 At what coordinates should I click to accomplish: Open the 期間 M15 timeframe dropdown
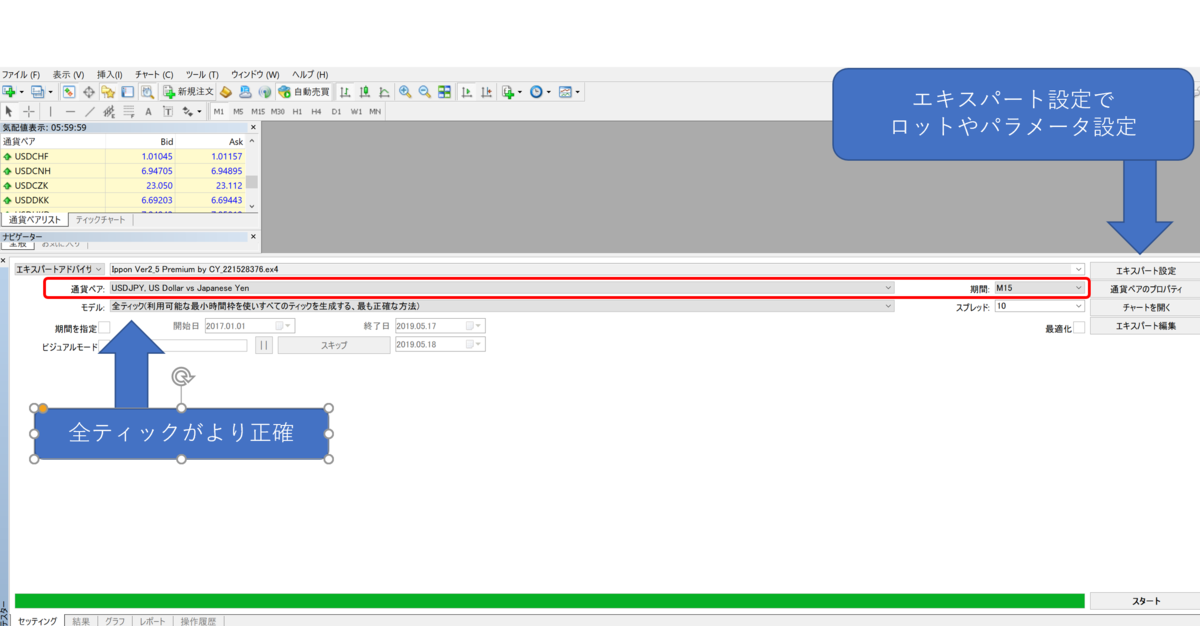[x=1038, y=288]
